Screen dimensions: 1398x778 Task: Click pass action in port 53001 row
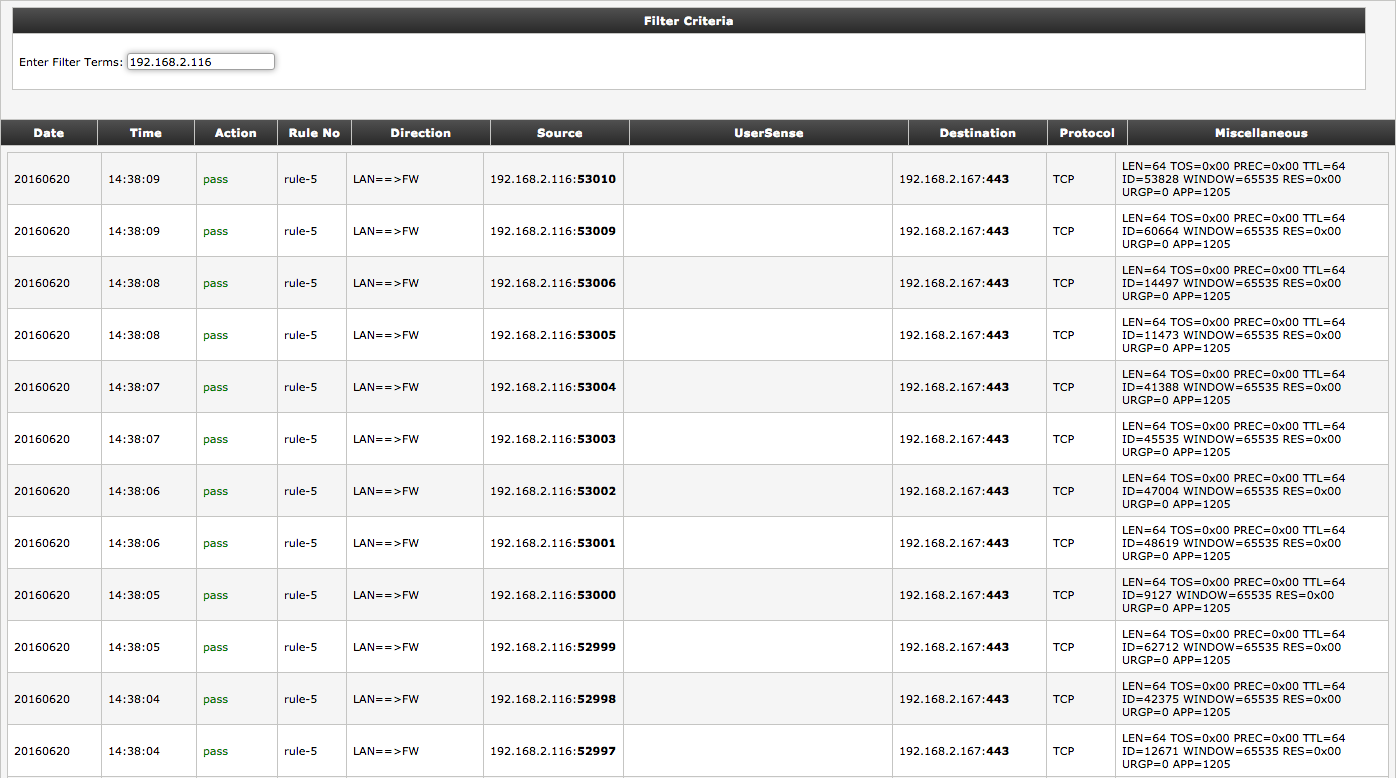(215, 543)
